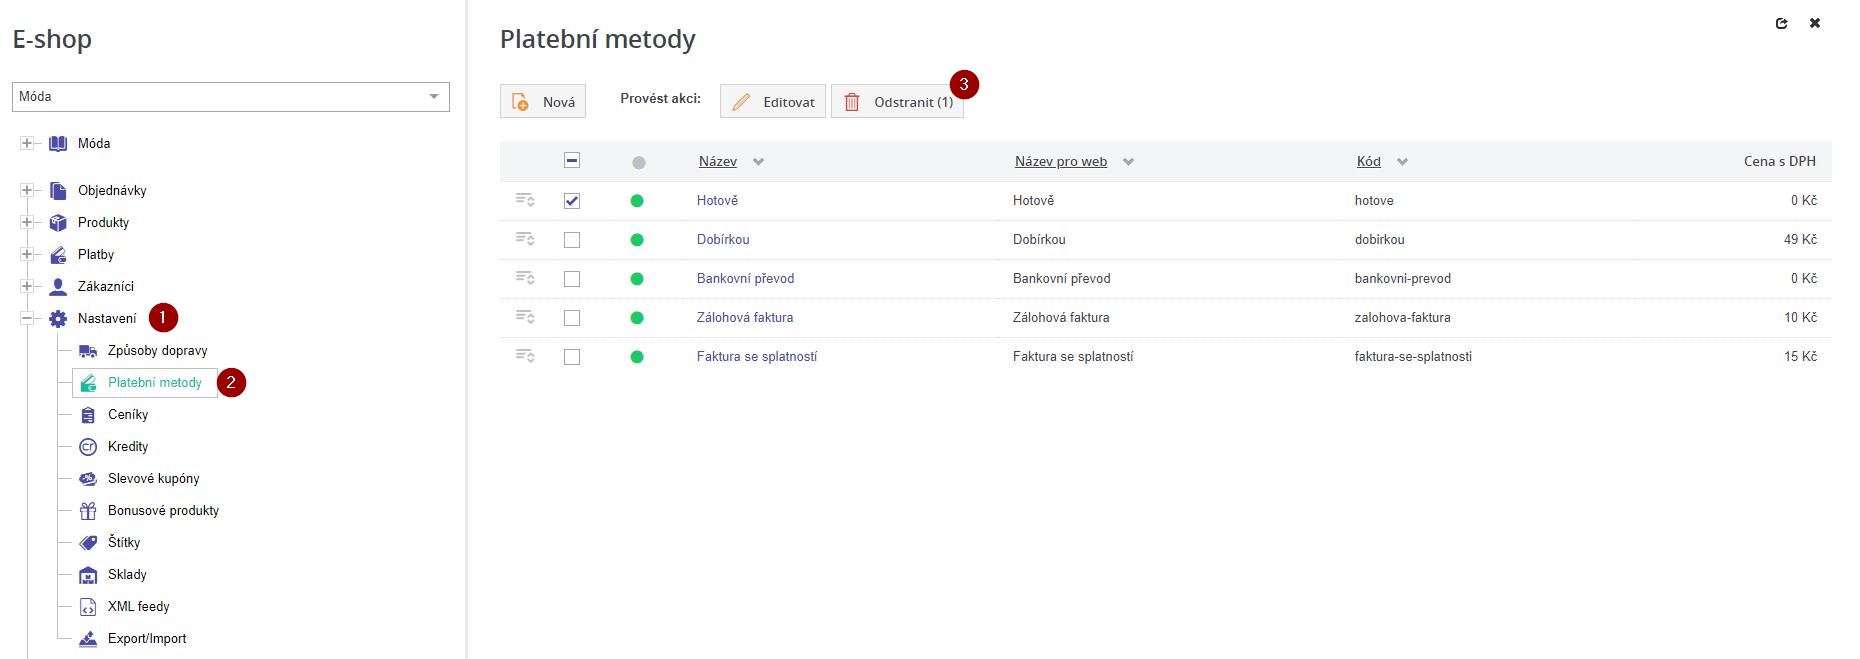
Task: Open Způsoby dopravy in the sidebar
Action: pyautogui.click(x=157, y=351)
